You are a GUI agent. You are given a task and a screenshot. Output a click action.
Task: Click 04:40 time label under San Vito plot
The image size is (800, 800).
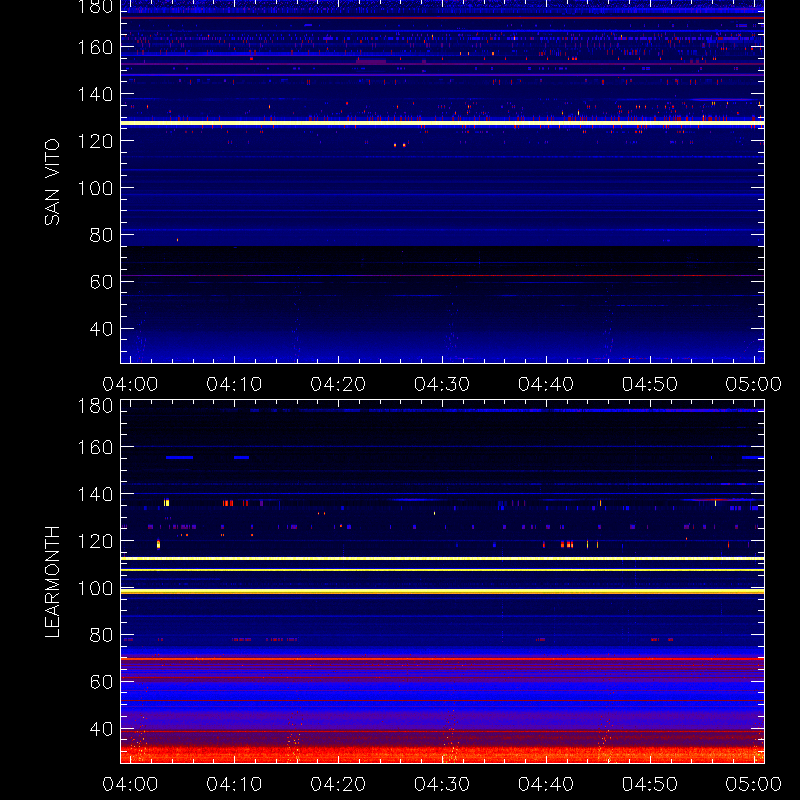[546, 384]
